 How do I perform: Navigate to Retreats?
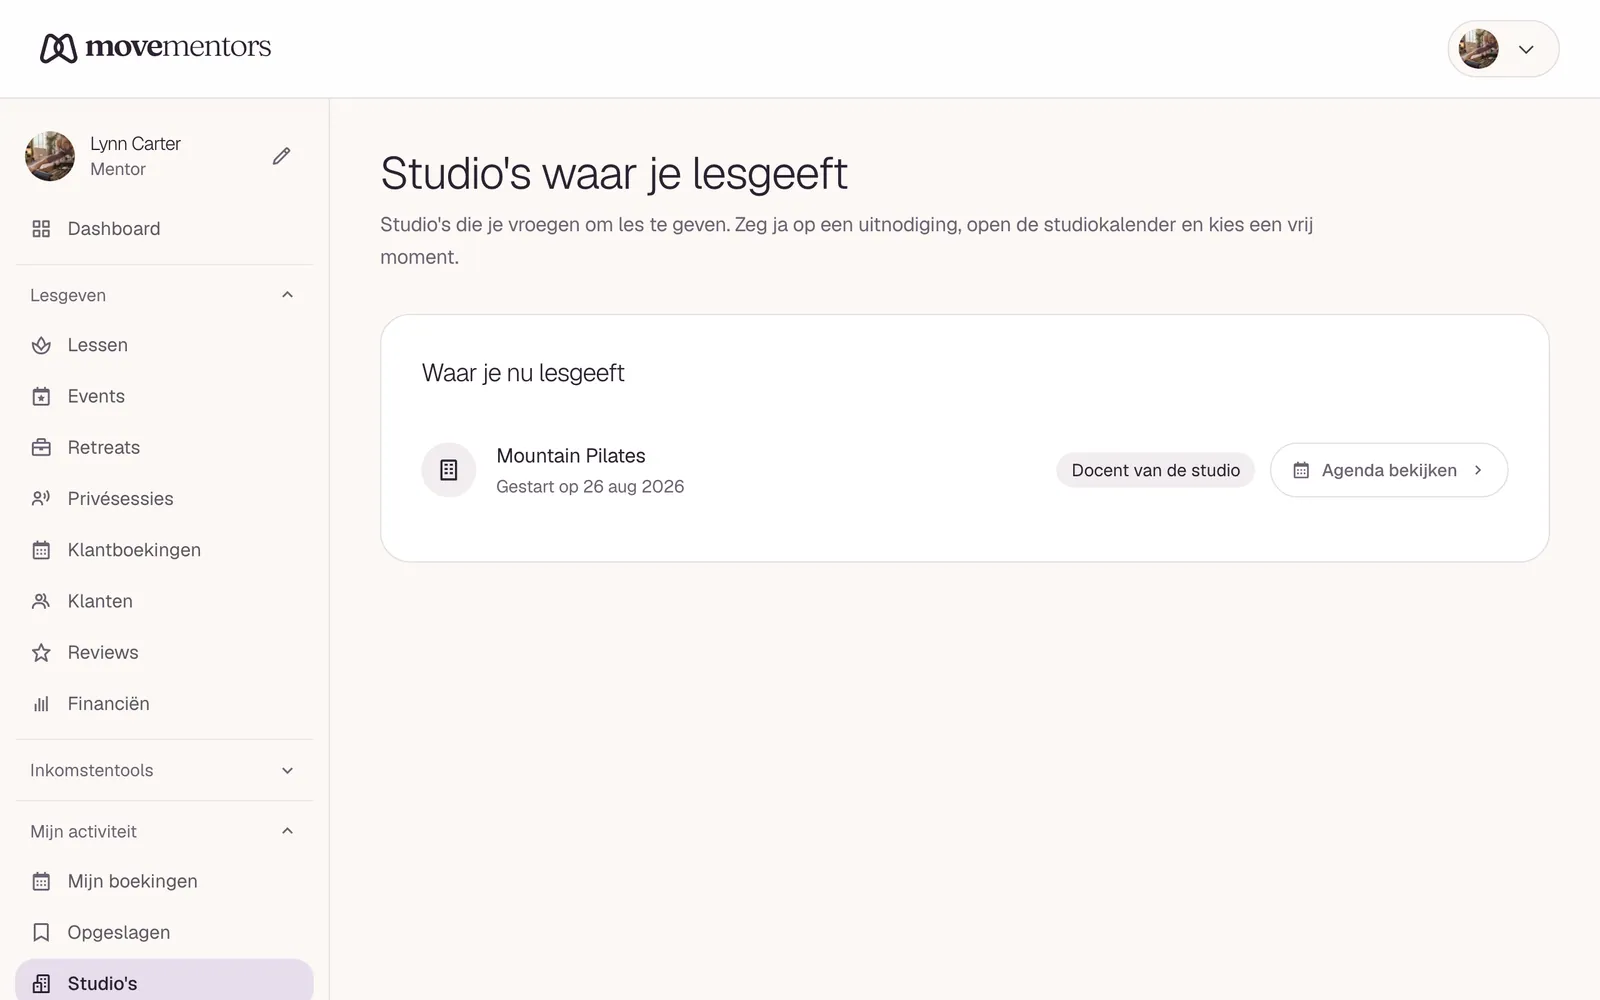pyautogui.click(x=164, y=447)
